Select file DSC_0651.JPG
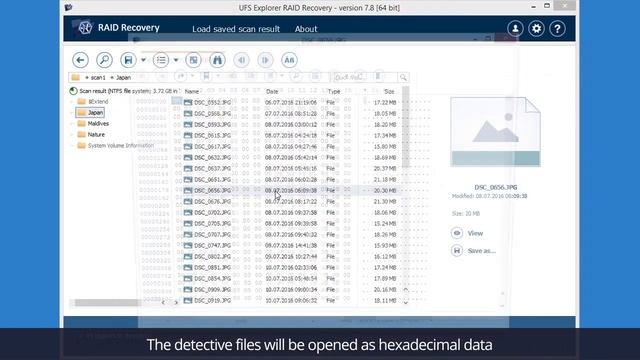640x360 pixels. pyautogui.click(x=212, y=180)
